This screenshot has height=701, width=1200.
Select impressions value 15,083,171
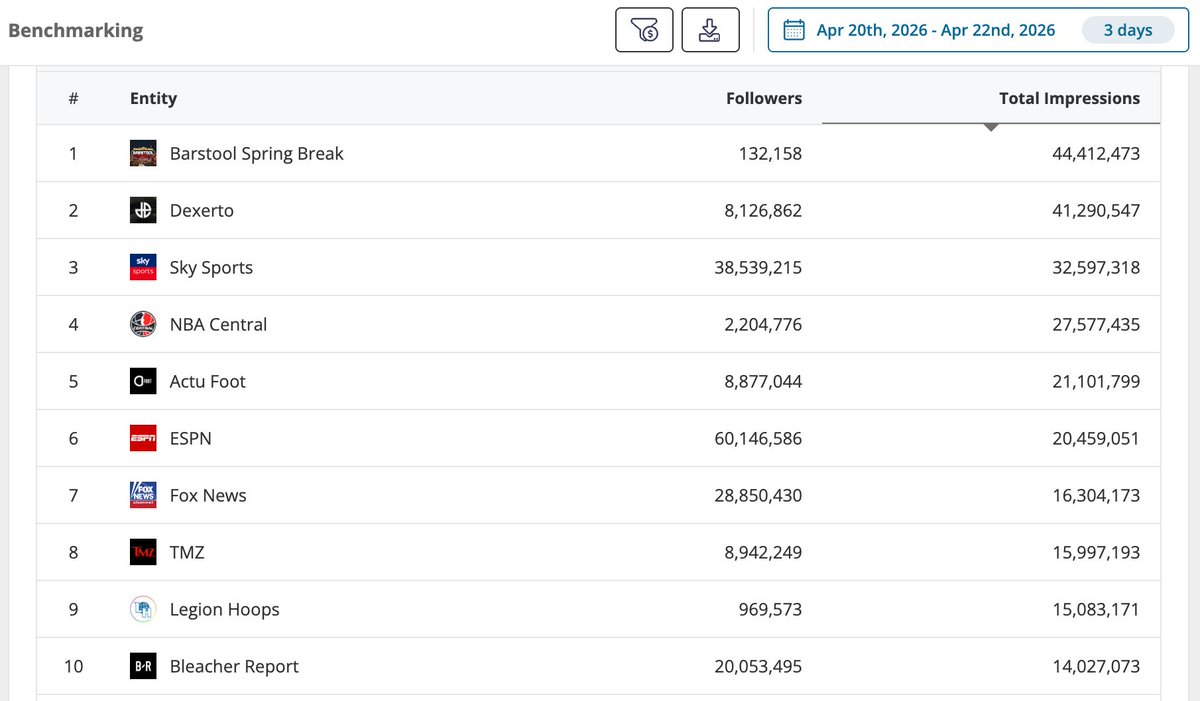pyautogui.click(x=1094, y=609)
